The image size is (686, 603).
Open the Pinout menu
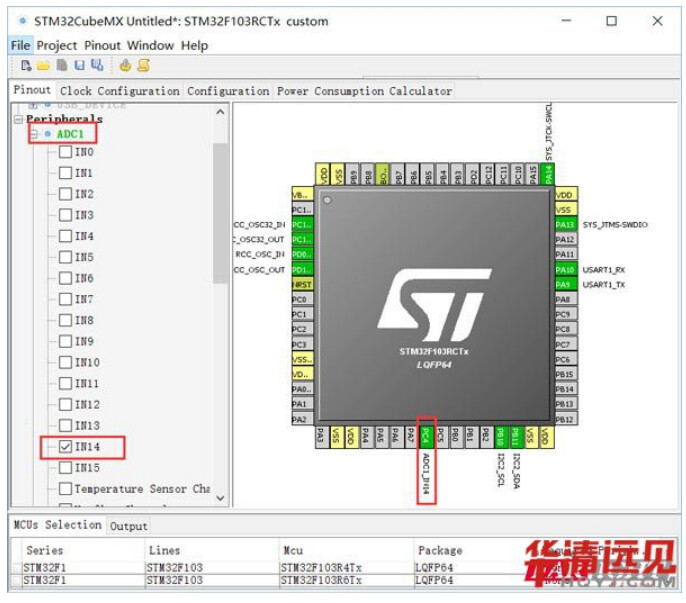(102, 46)
